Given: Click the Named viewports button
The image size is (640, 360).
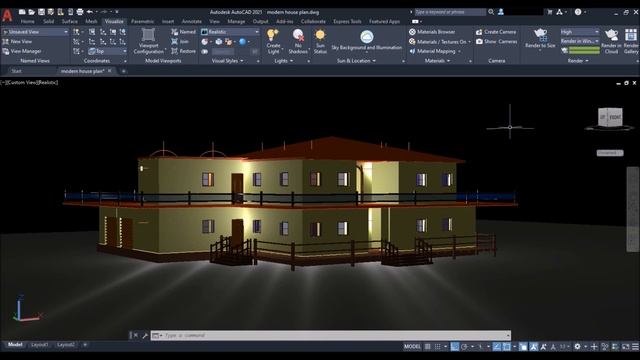Looking at the screenshot, I should [x=184, y=31].
